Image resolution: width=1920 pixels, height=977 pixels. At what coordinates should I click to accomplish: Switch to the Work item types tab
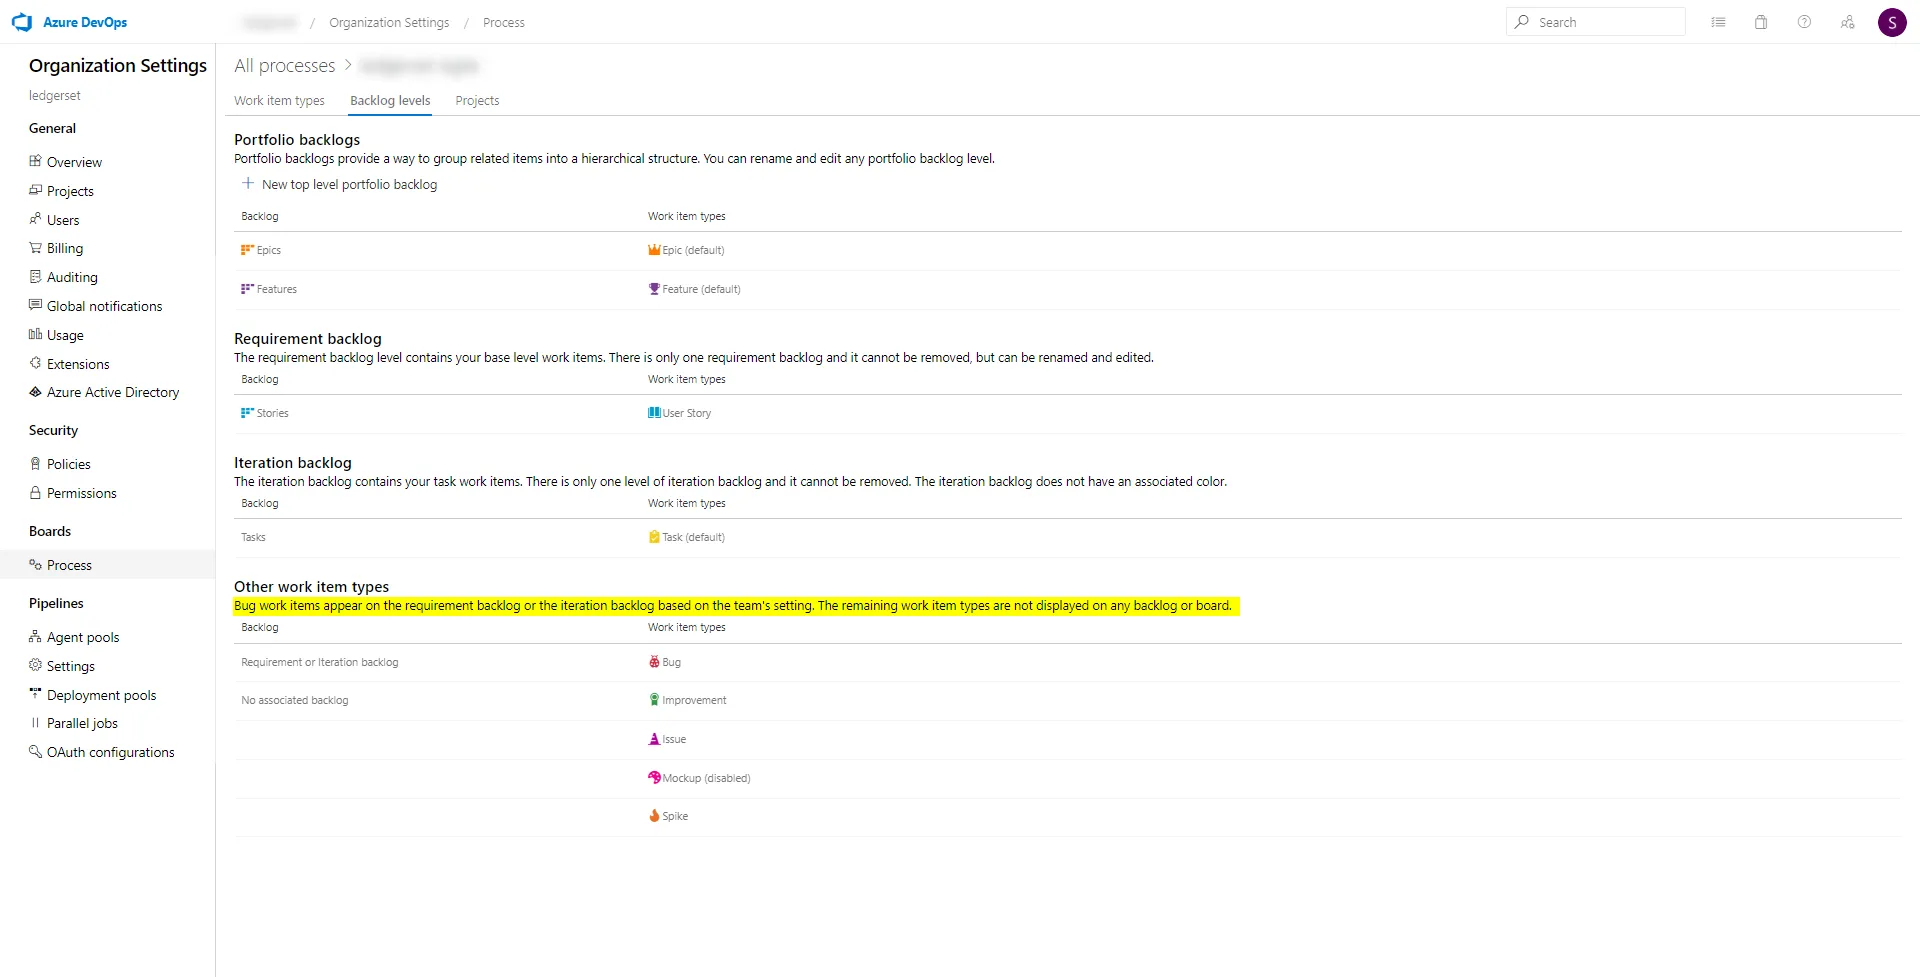click(x=279, y=100)
